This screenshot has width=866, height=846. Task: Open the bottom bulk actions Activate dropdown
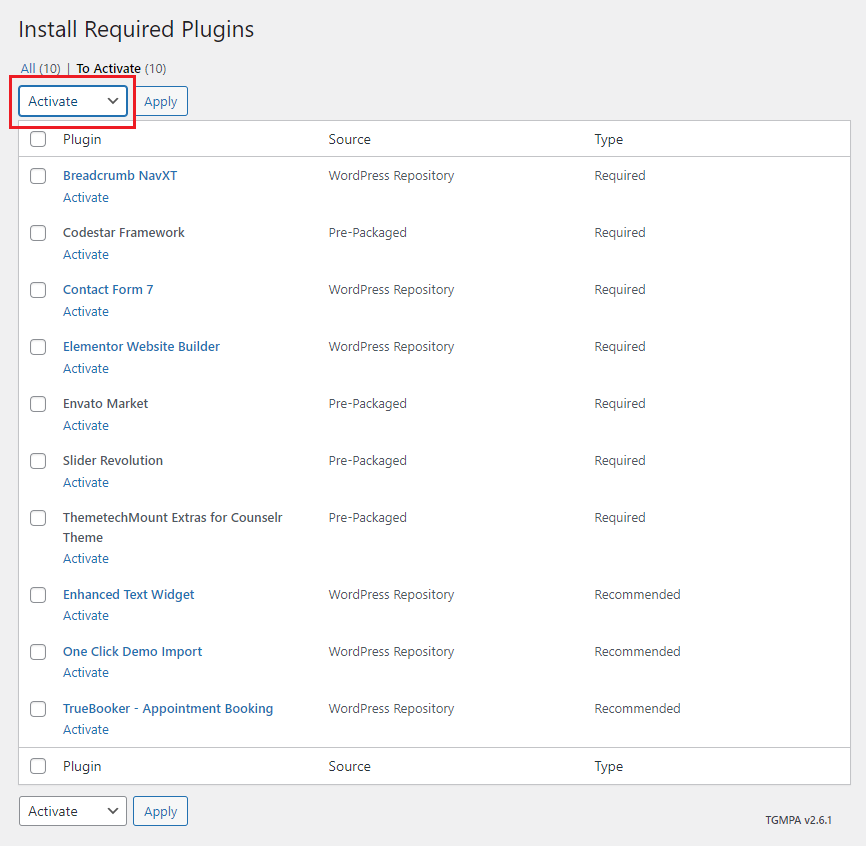tap(73, 811)
